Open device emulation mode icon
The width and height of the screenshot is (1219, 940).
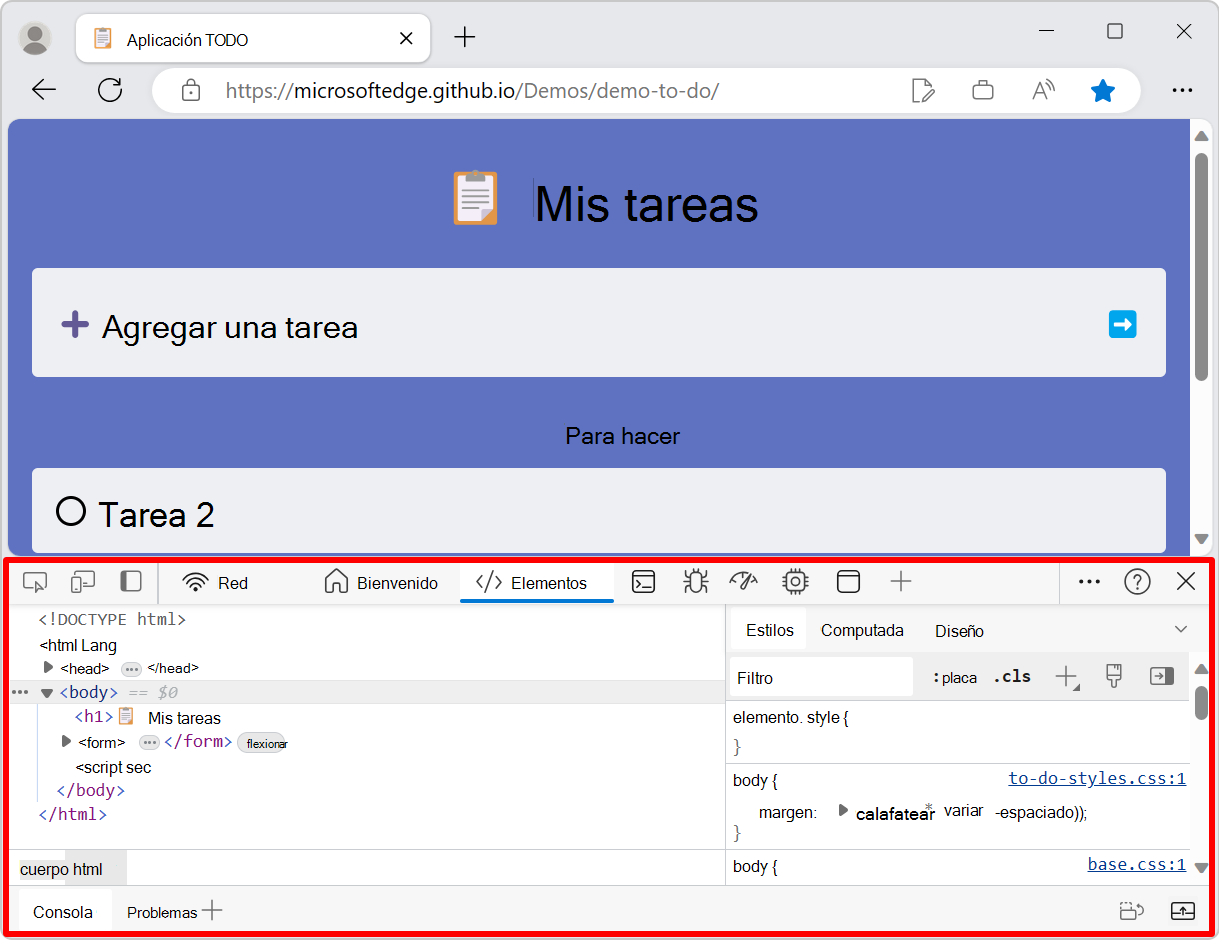click(x=82, y=581)
